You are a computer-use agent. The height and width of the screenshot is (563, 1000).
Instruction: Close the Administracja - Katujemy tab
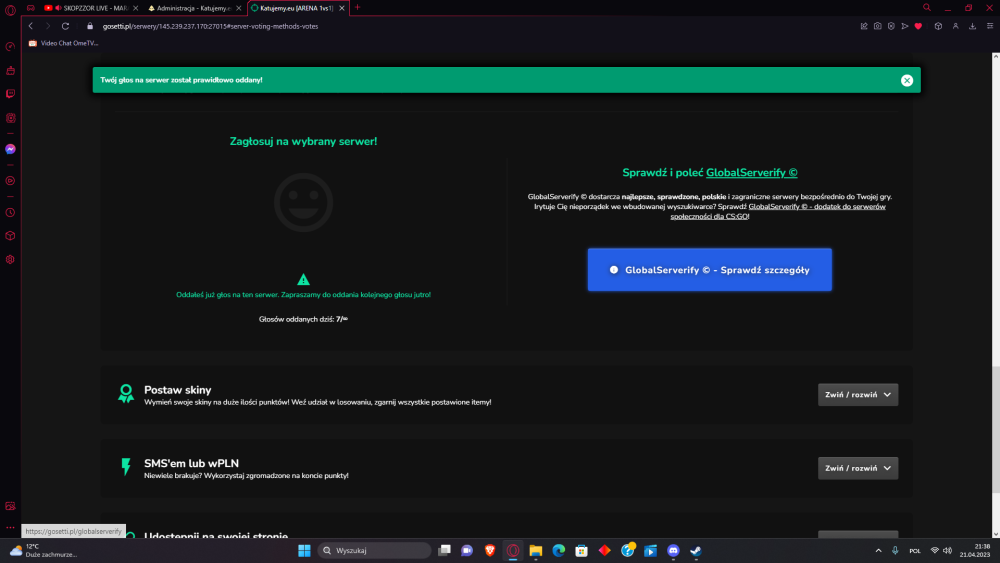coord(239,8)
